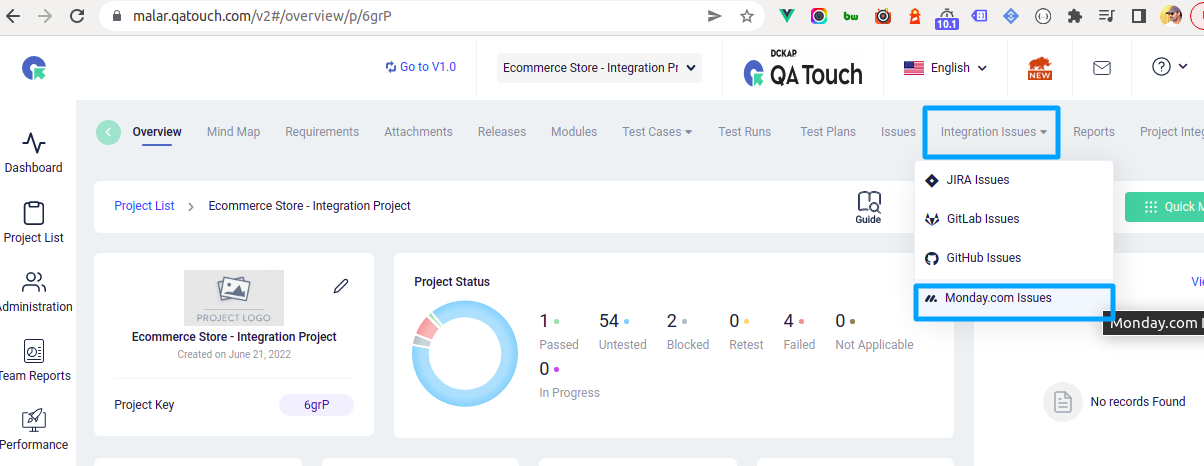Open the Requirements tab

click(x=322, y=132)
